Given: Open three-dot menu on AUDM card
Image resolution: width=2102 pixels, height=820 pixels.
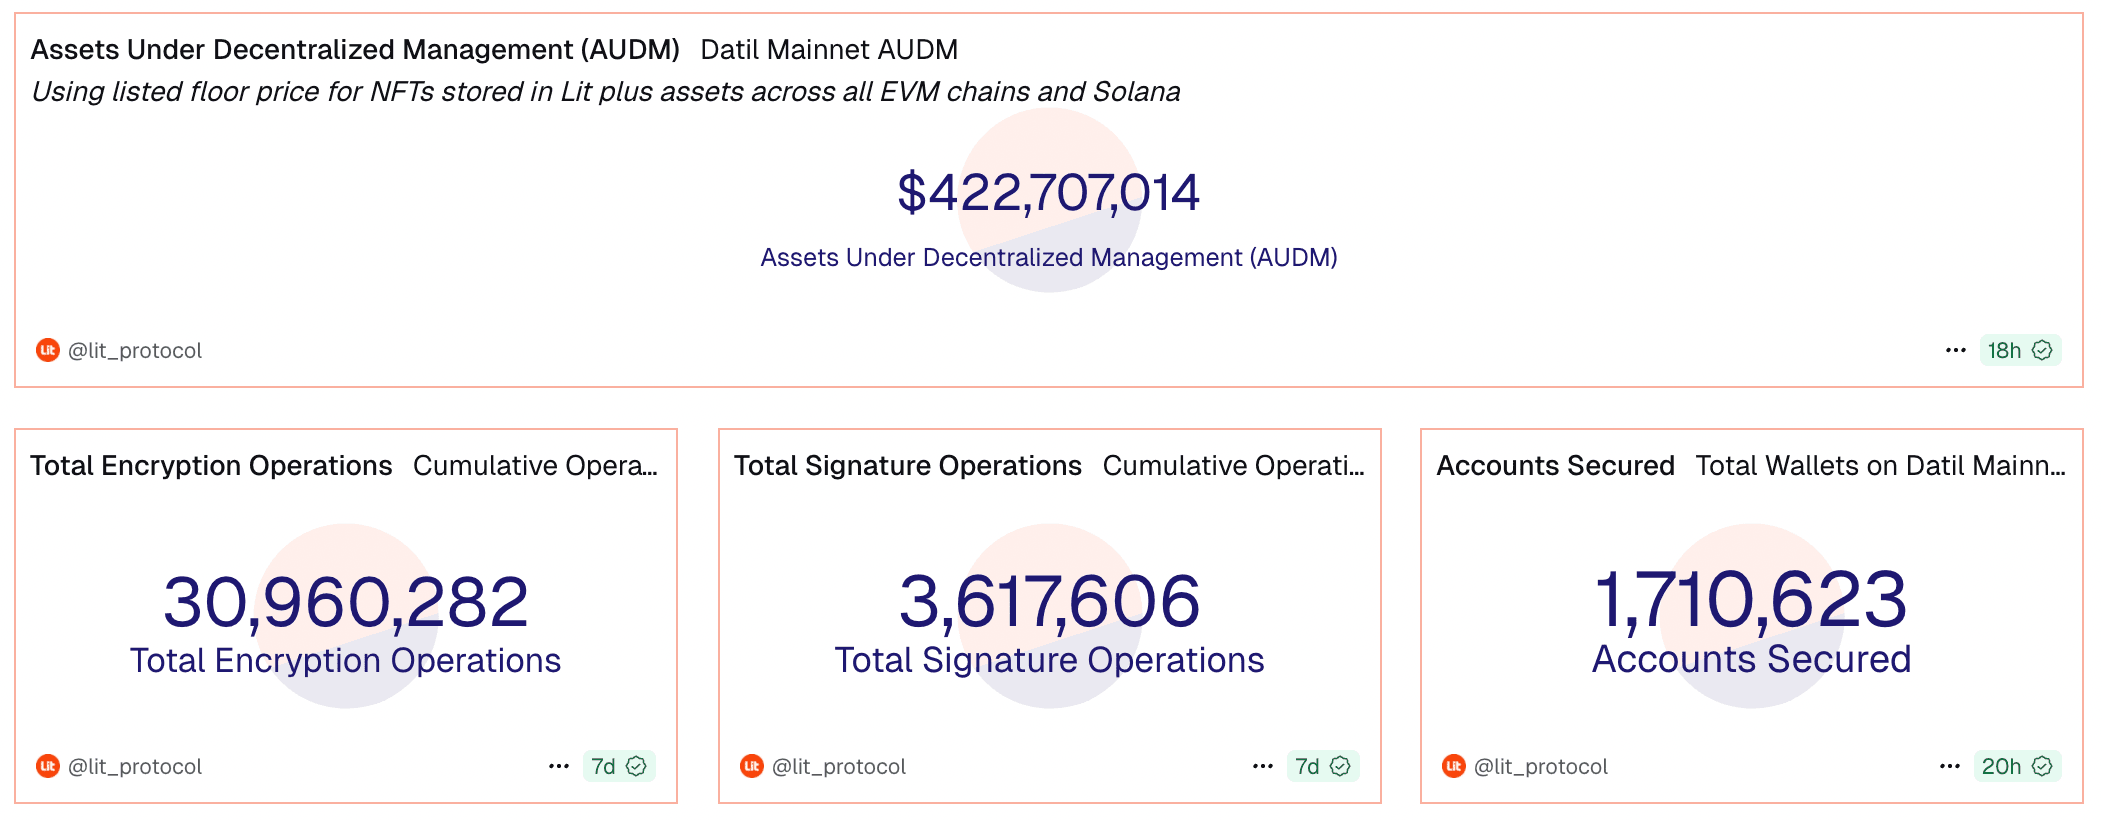Looking at the screenshot, I should coord(1955,350).
